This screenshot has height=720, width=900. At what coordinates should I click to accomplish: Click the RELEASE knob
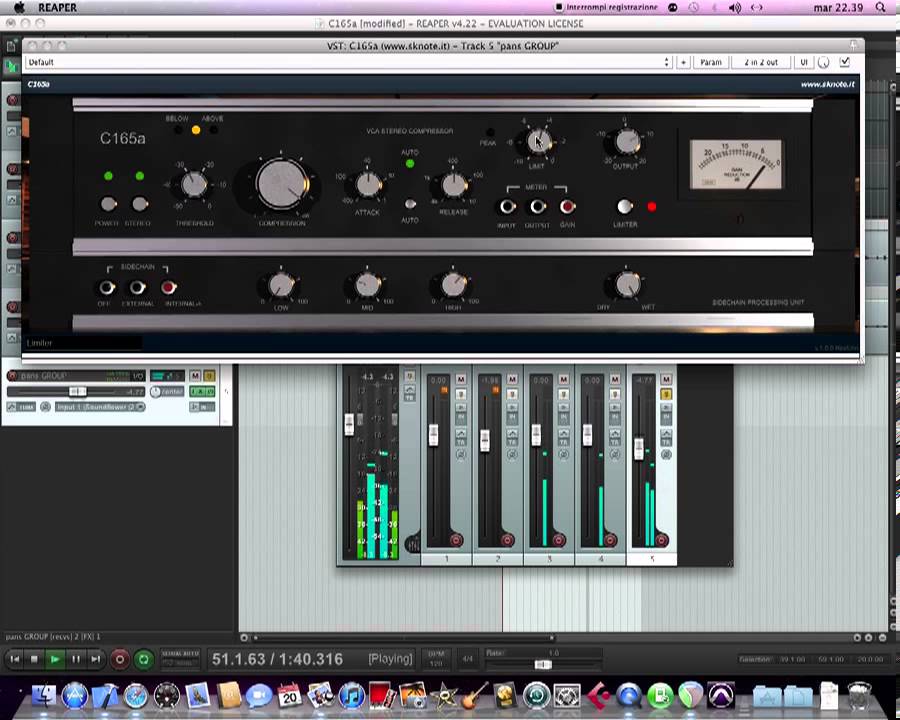(x=454, y=185)
